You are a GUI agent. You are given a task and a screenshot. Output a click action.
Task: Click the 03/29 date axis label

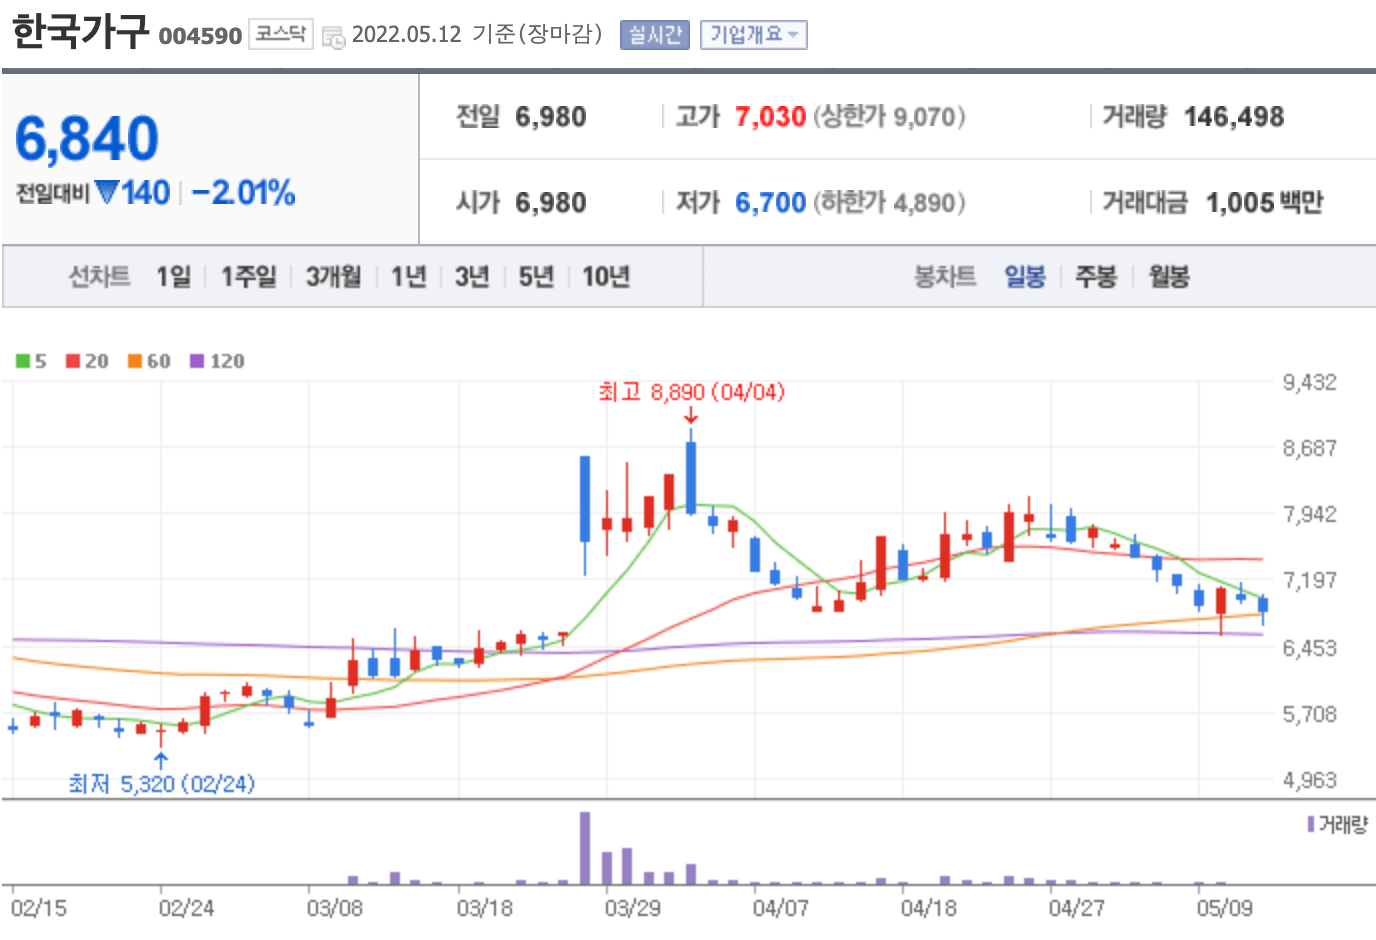click(x=632, y=908)
